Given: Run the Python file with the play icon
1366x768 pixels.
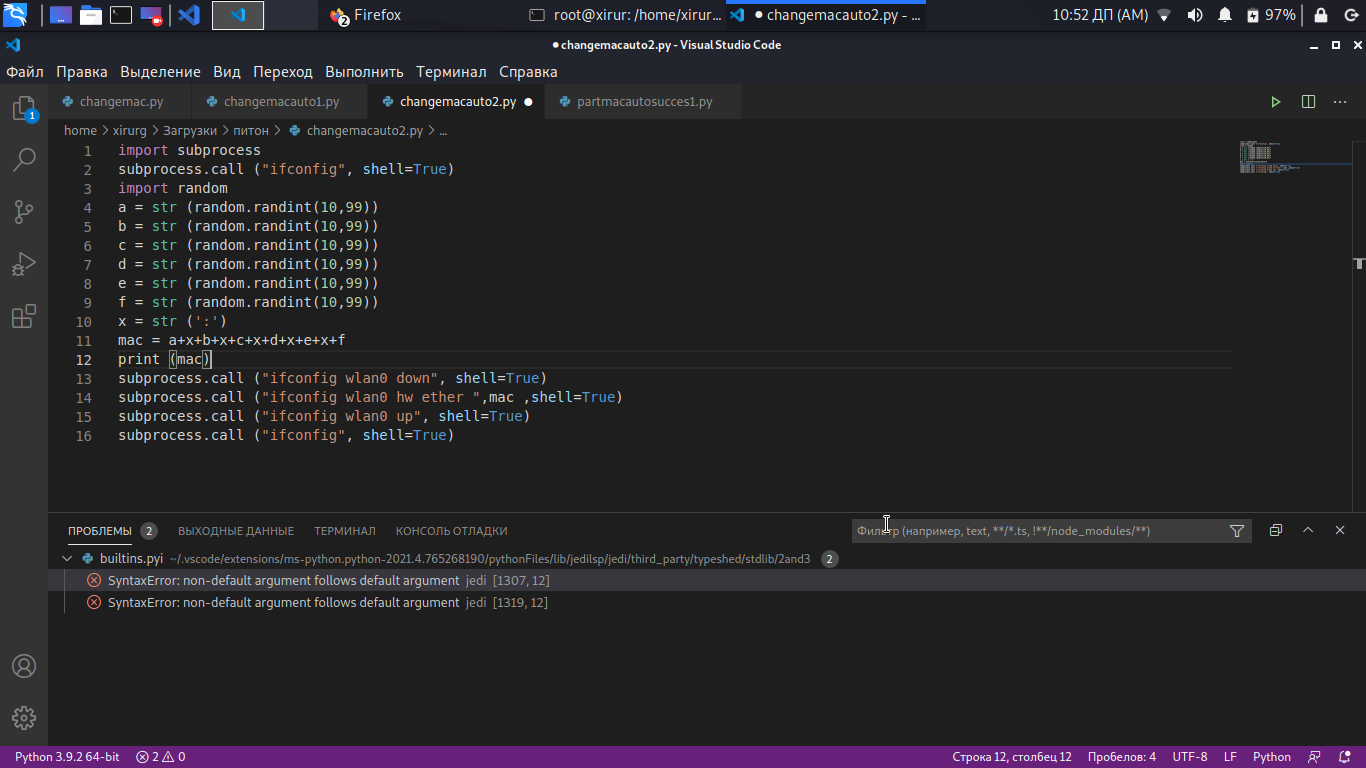Looking at the screenshot, I should [1276, 102].
